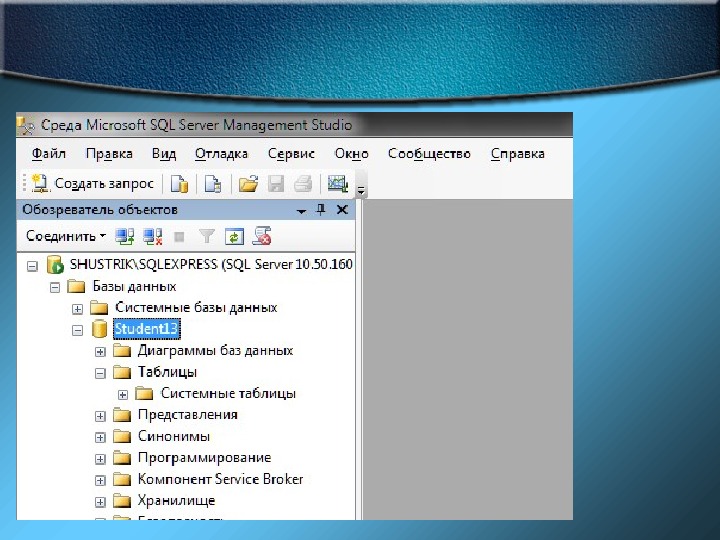The image size is (720, 540).
Task: Select the Представления item
Action: [x=187, y=415]
